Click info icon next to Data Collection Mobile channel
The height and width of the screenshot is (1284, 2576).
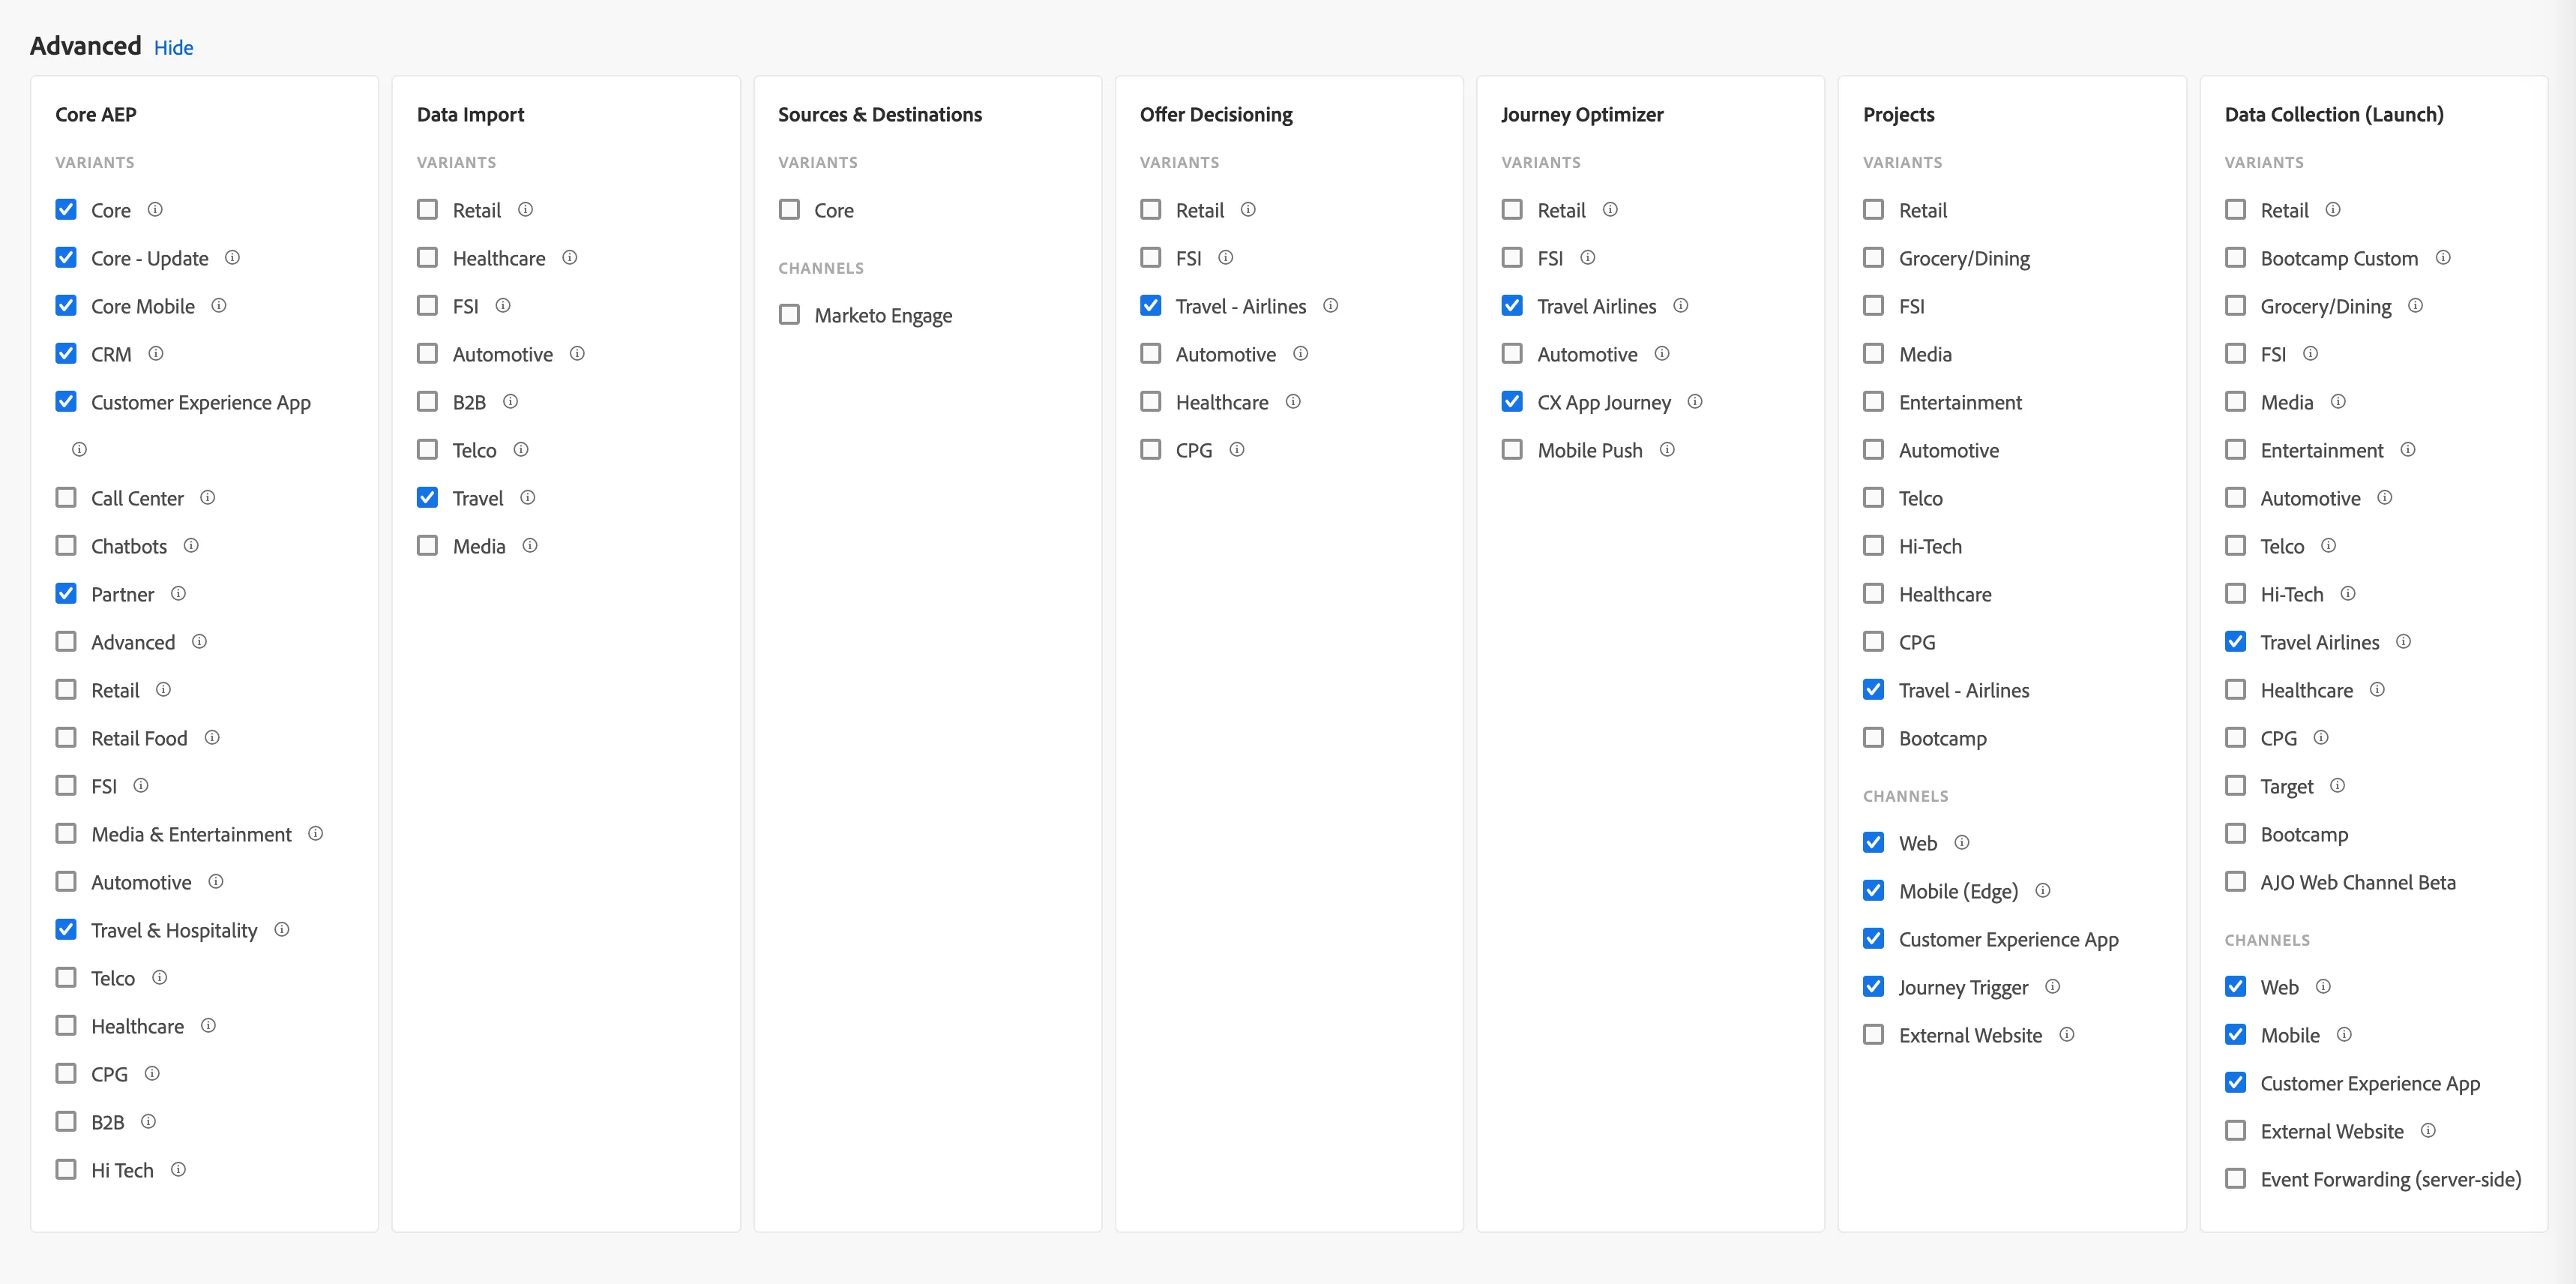pos(2344,1034)
